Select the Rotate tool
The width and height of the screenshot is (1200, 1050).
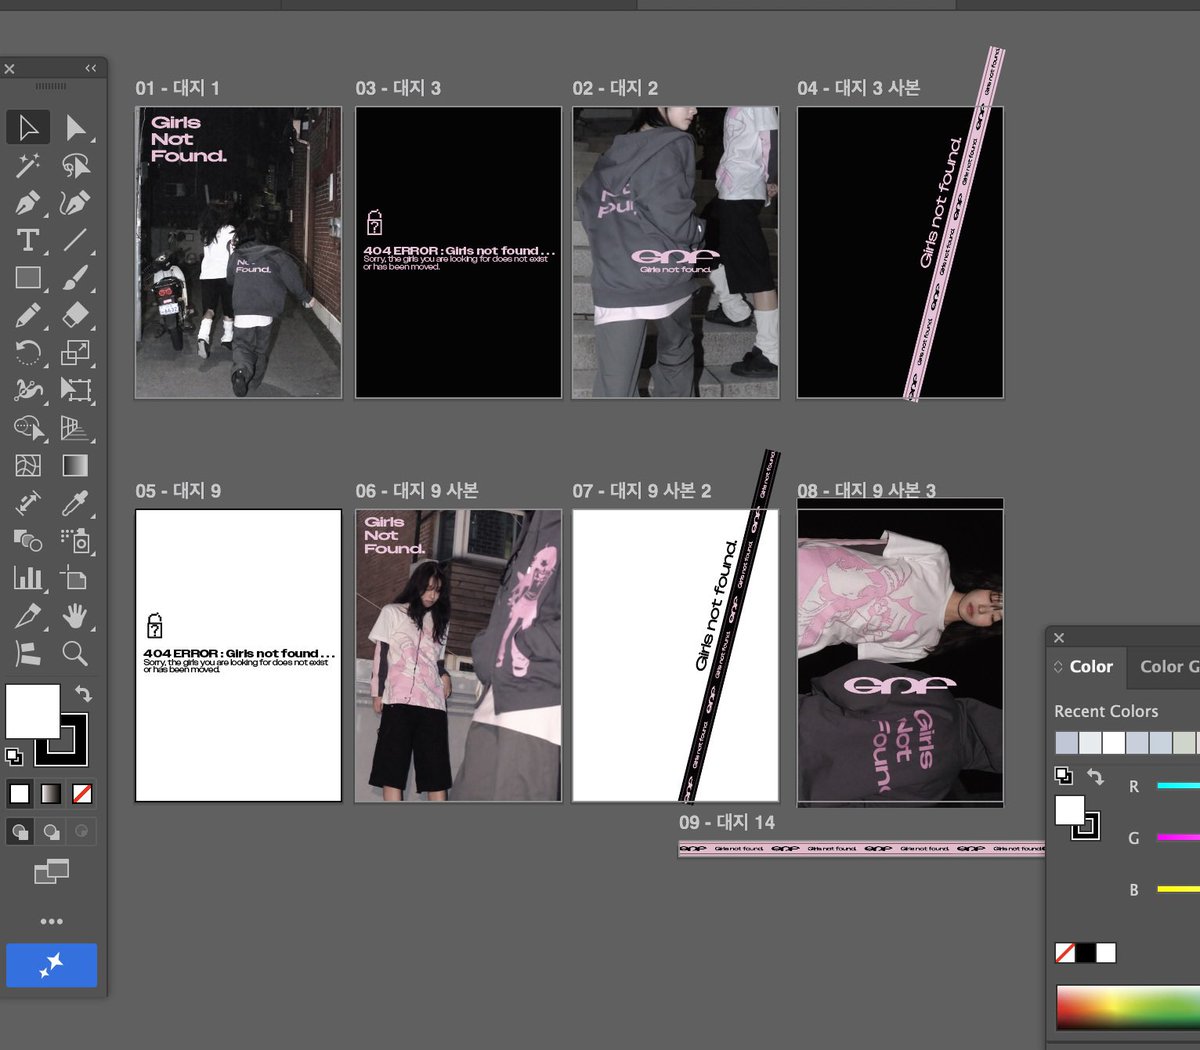point(28,352)
